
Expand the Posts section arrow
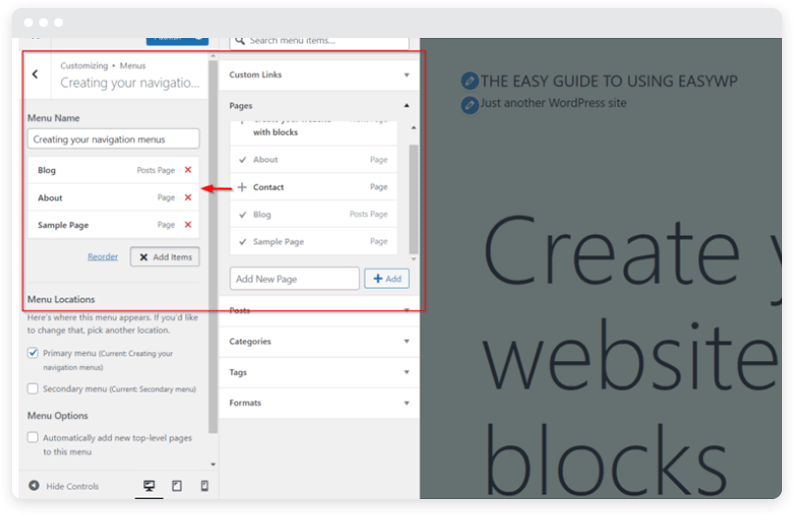407,310
